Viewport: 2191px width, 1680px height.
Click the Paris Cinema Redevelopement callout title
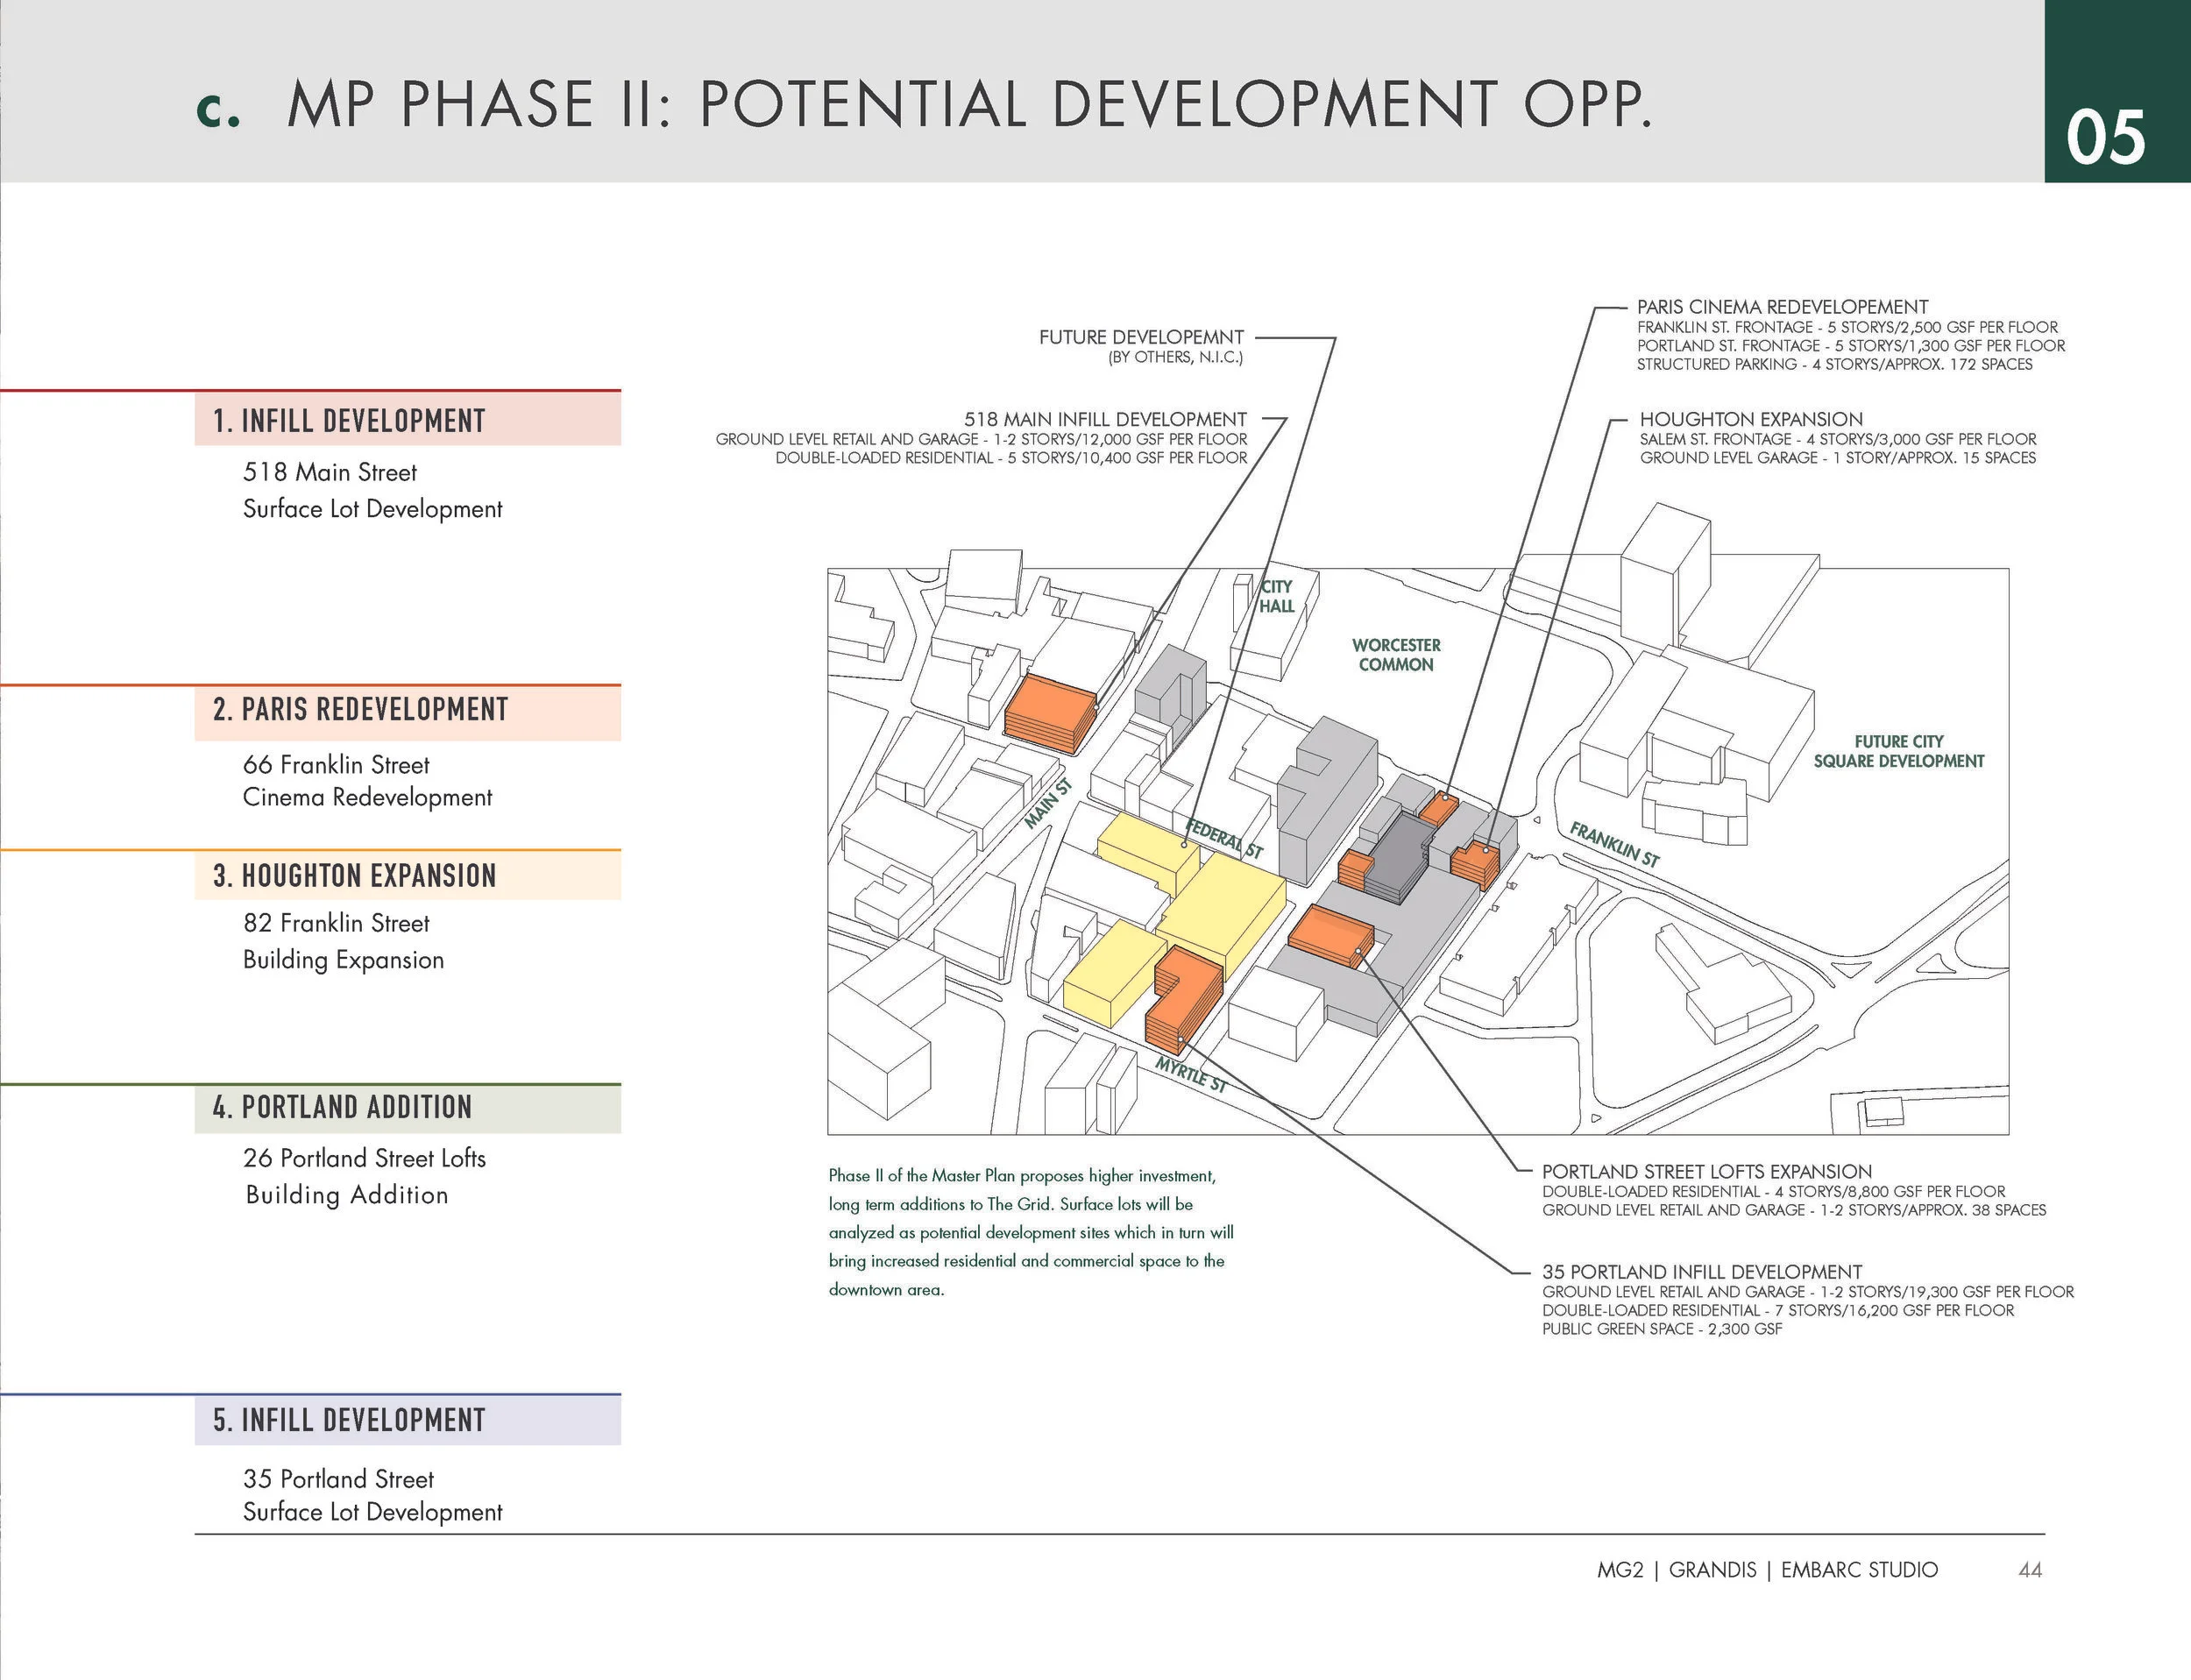pyautogui.click(x=1782, y=307)
